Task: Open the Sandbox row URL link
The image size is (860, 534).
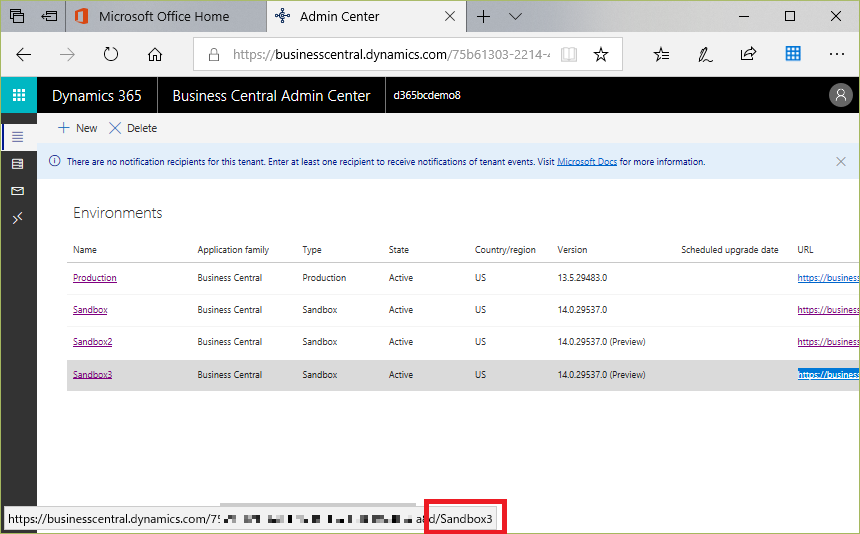Action: click(828, 310)
